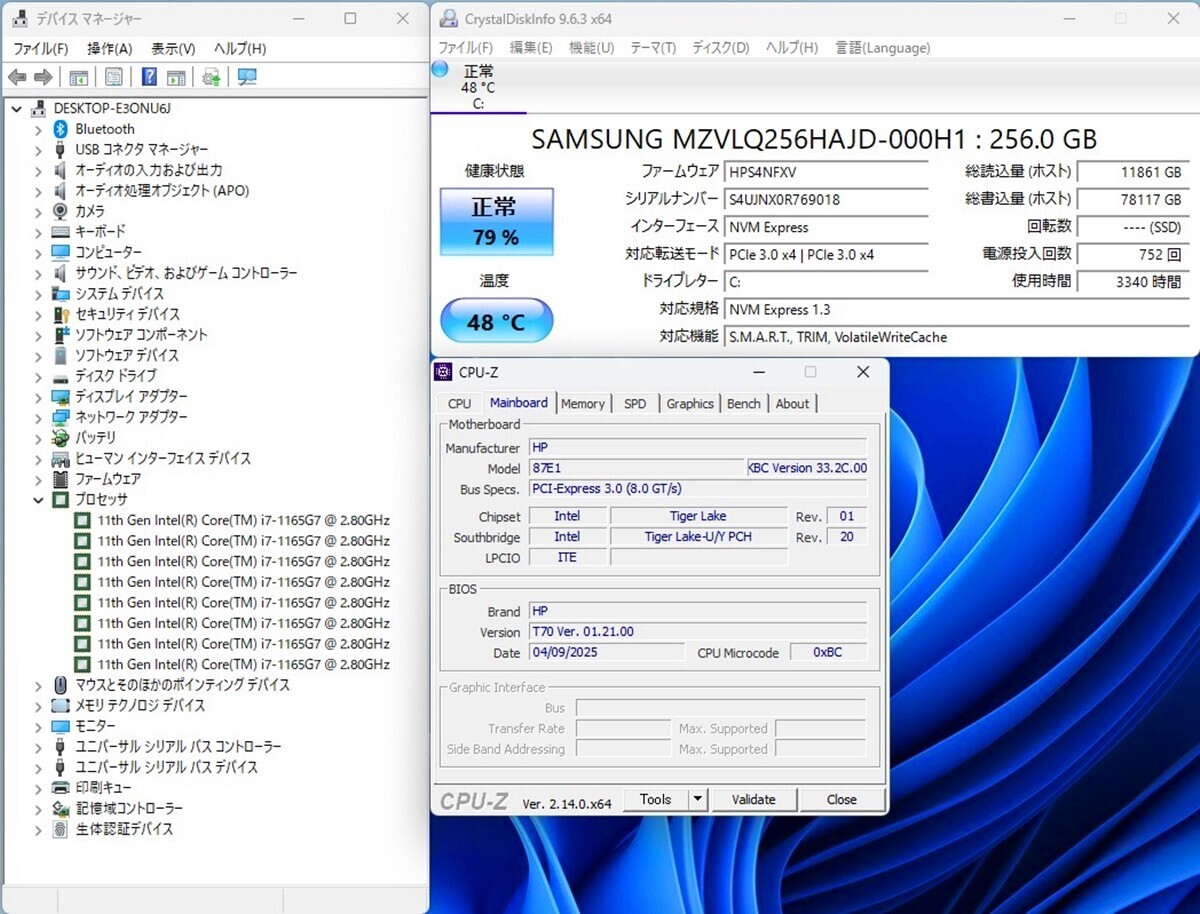Click the Close button in CPU-Z
This screenshot has width=1200, height=914.
842,799
